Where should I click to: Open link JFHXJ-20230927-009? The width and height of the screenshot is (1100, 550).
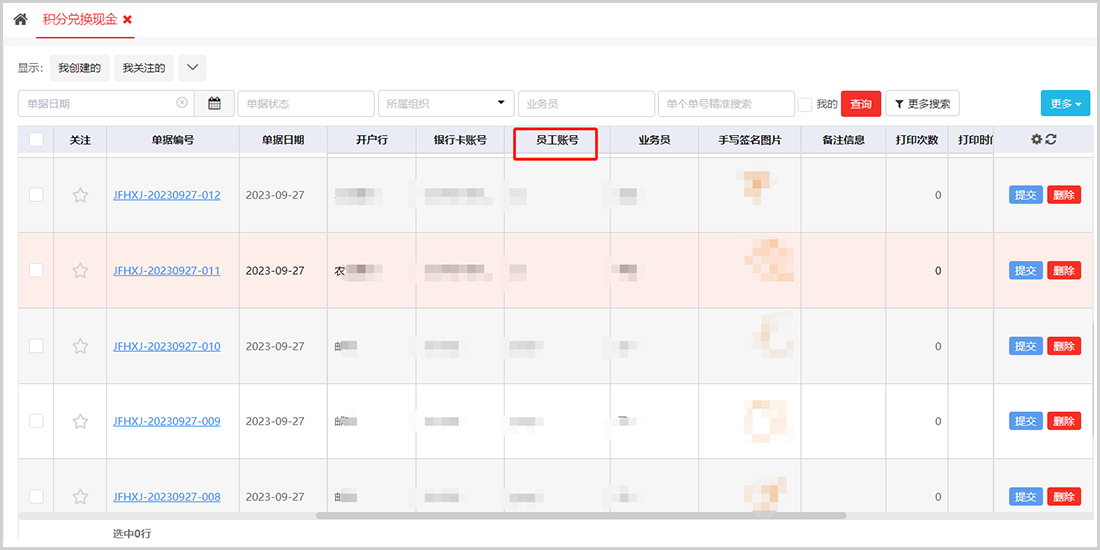point(167,421)
